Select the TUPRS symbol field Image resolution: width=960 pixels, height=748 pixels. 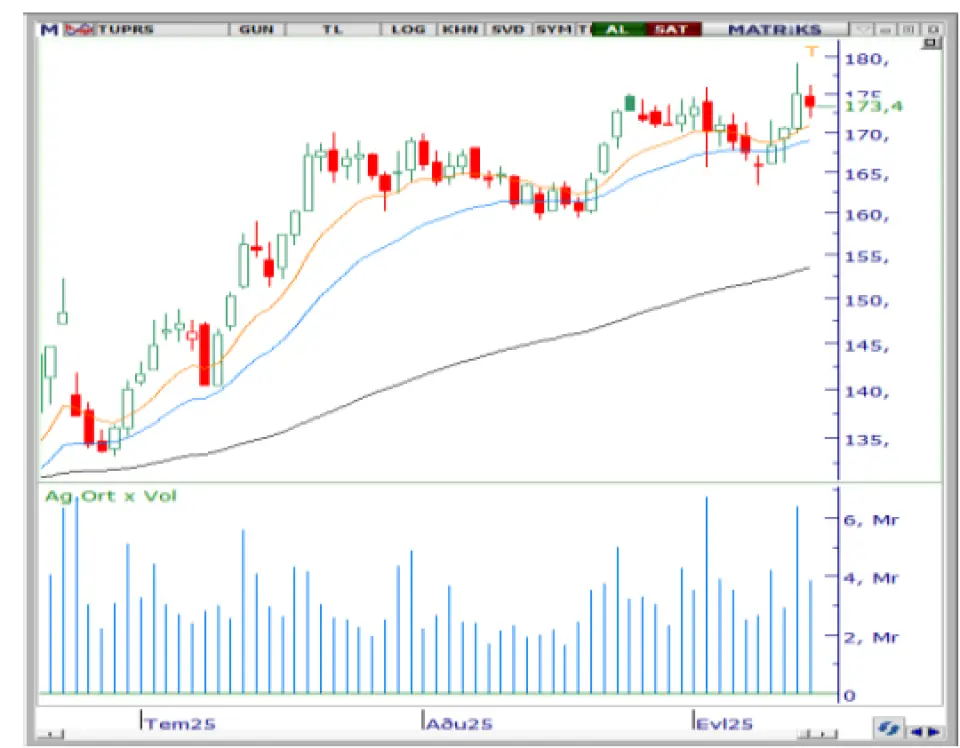(x=162, y=29)
